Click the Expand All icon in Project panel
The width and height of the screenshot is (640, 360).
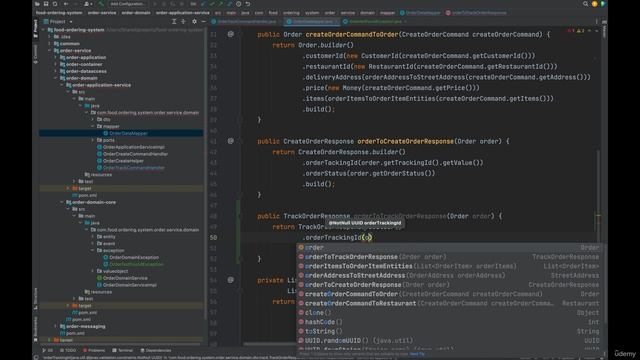(174, 21)
